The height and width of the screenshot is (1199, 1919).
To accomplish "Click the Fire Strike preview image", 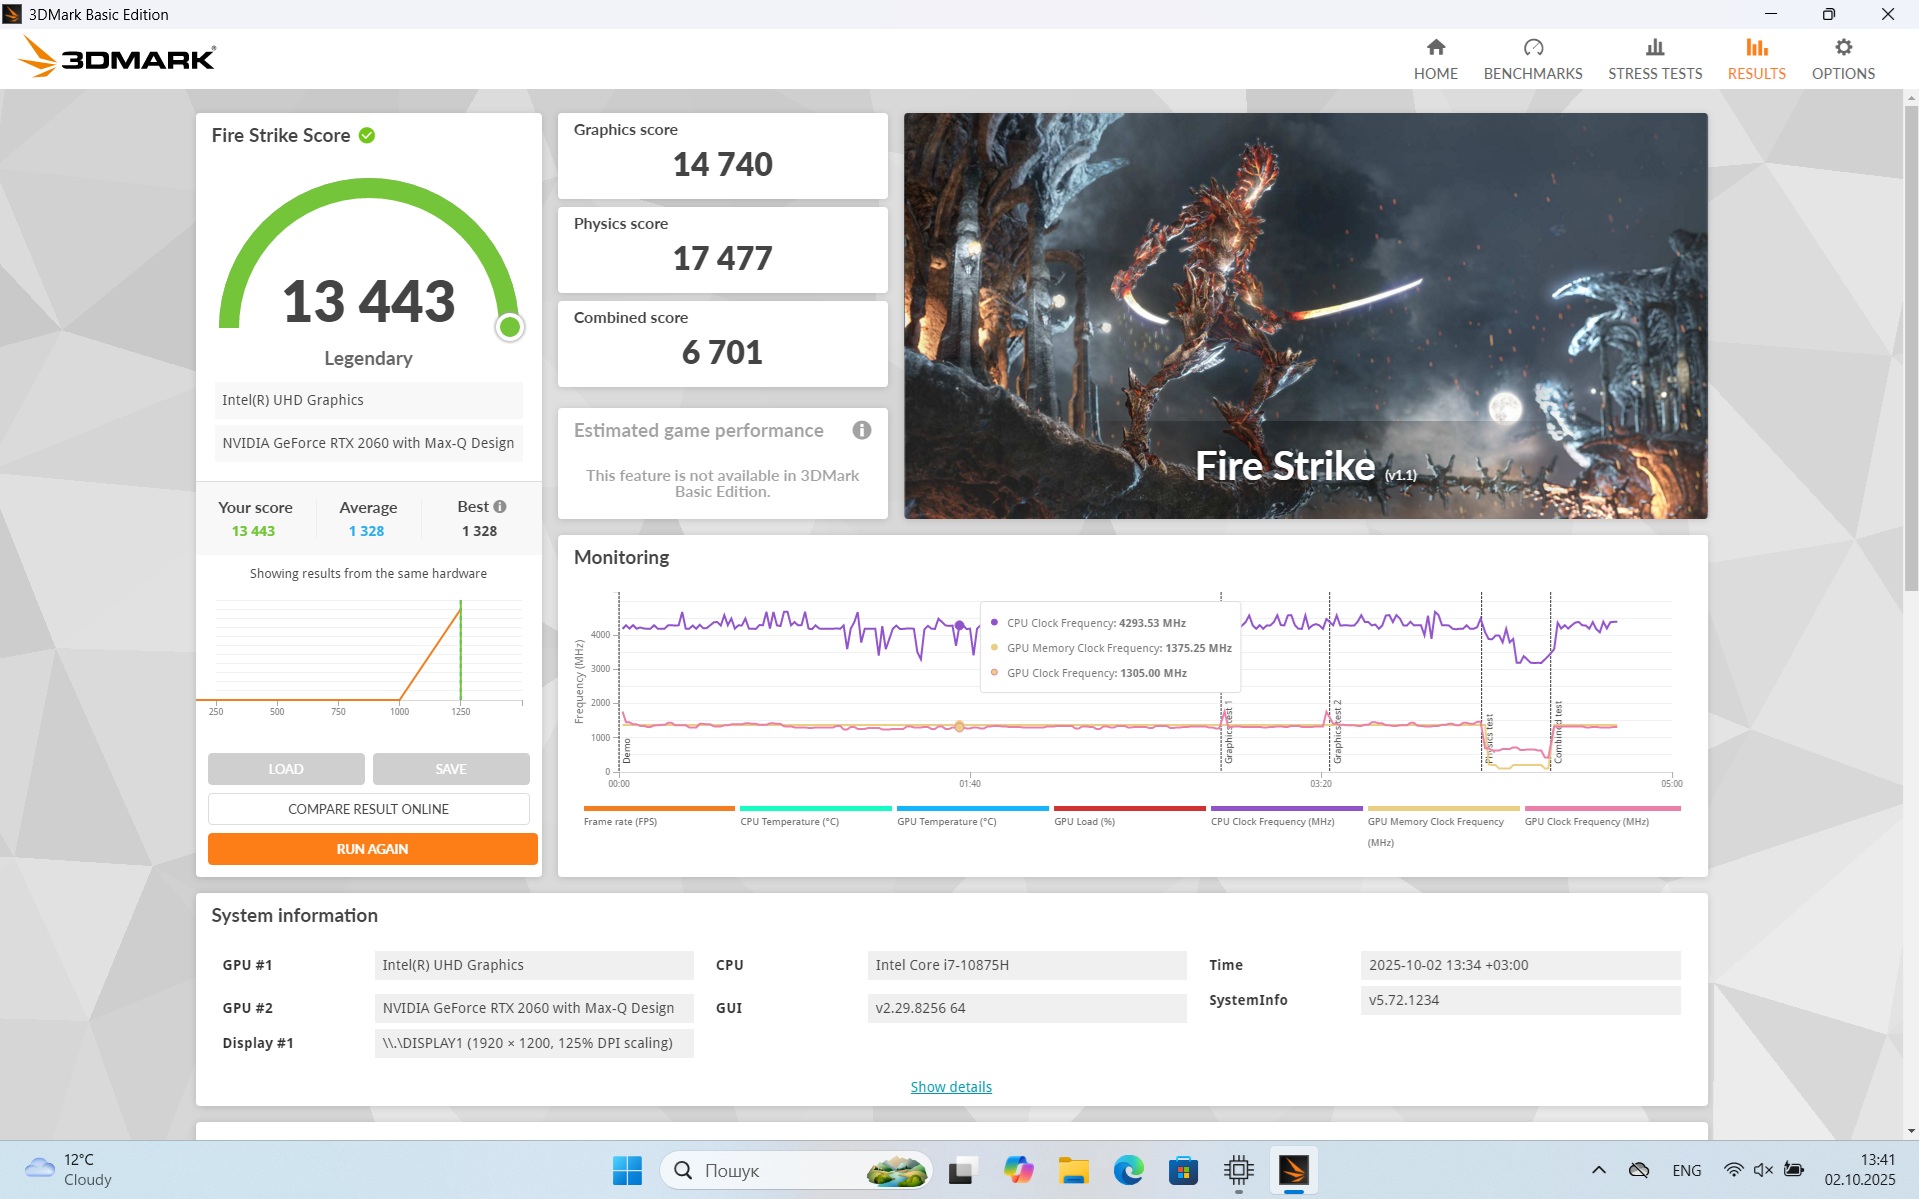I will tap(1305, 315).
